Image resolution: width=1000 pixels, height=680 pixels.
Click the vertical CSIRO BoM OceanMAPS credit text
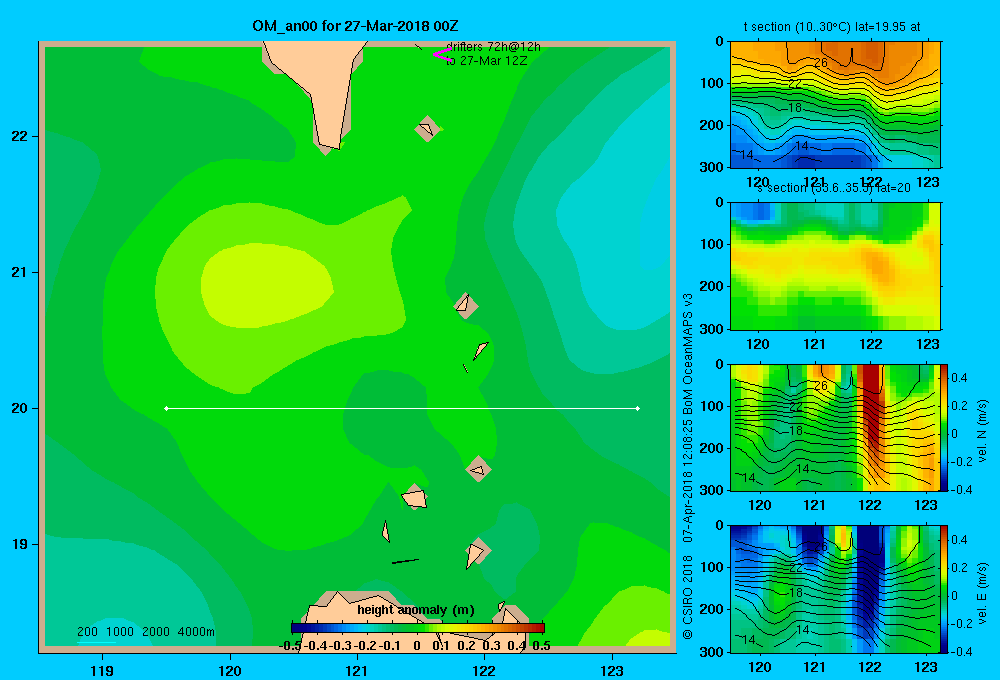pos(688,466)
